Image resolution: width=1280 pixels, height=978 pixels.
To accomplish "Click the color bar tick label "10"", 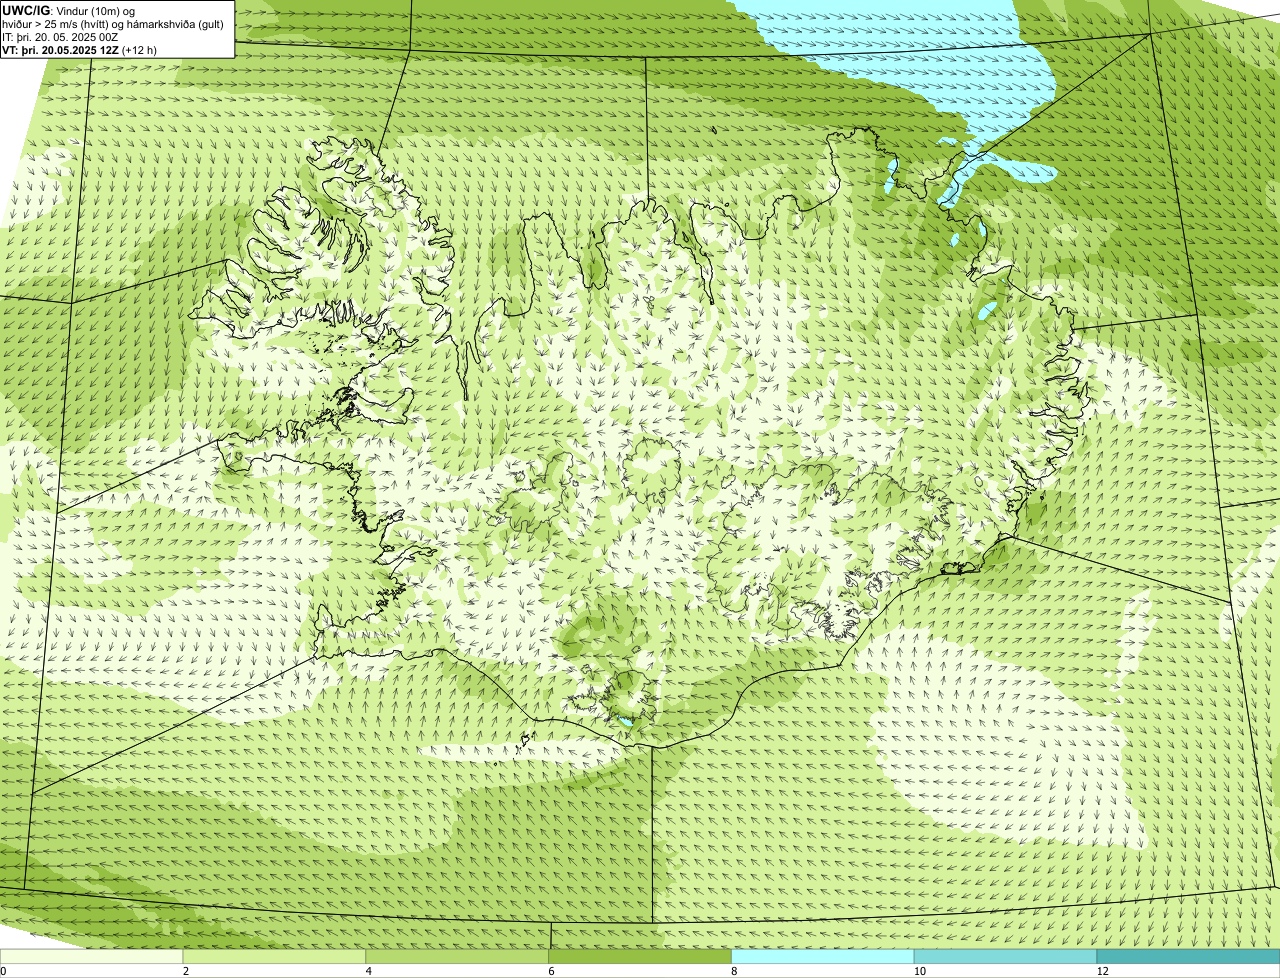I will pyautogui.click(x=919, y=971).
